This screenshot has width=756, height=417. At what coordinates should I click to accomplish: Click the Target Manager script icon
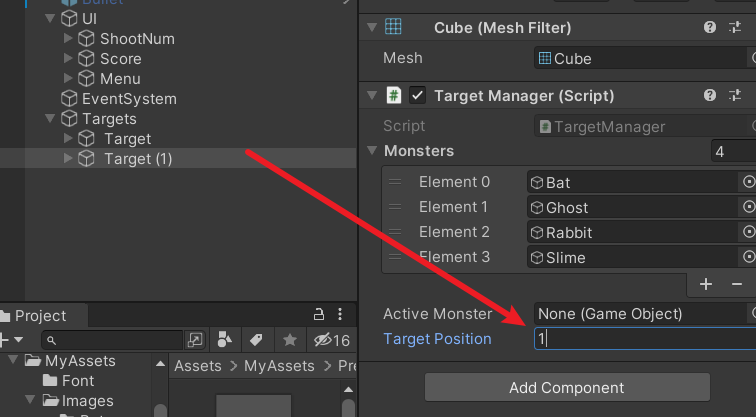(395, 95)
